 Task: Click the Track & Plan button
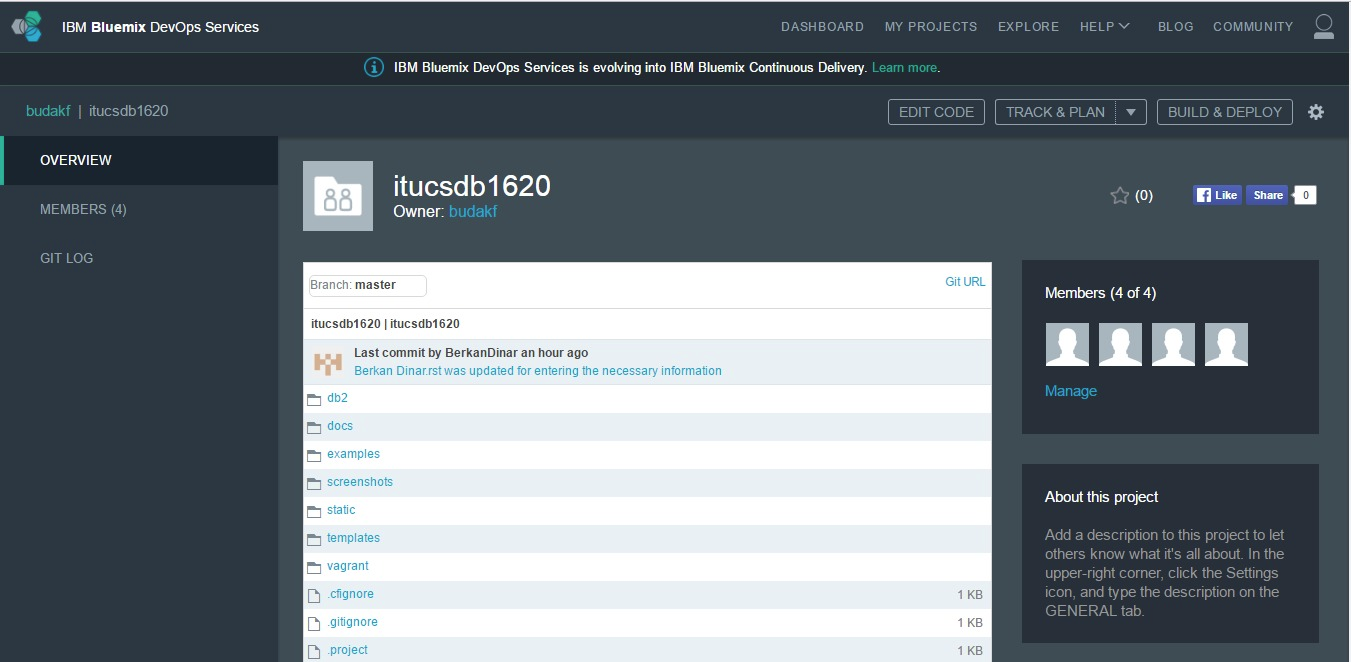pyautogui.click(x=1056, y=112)
